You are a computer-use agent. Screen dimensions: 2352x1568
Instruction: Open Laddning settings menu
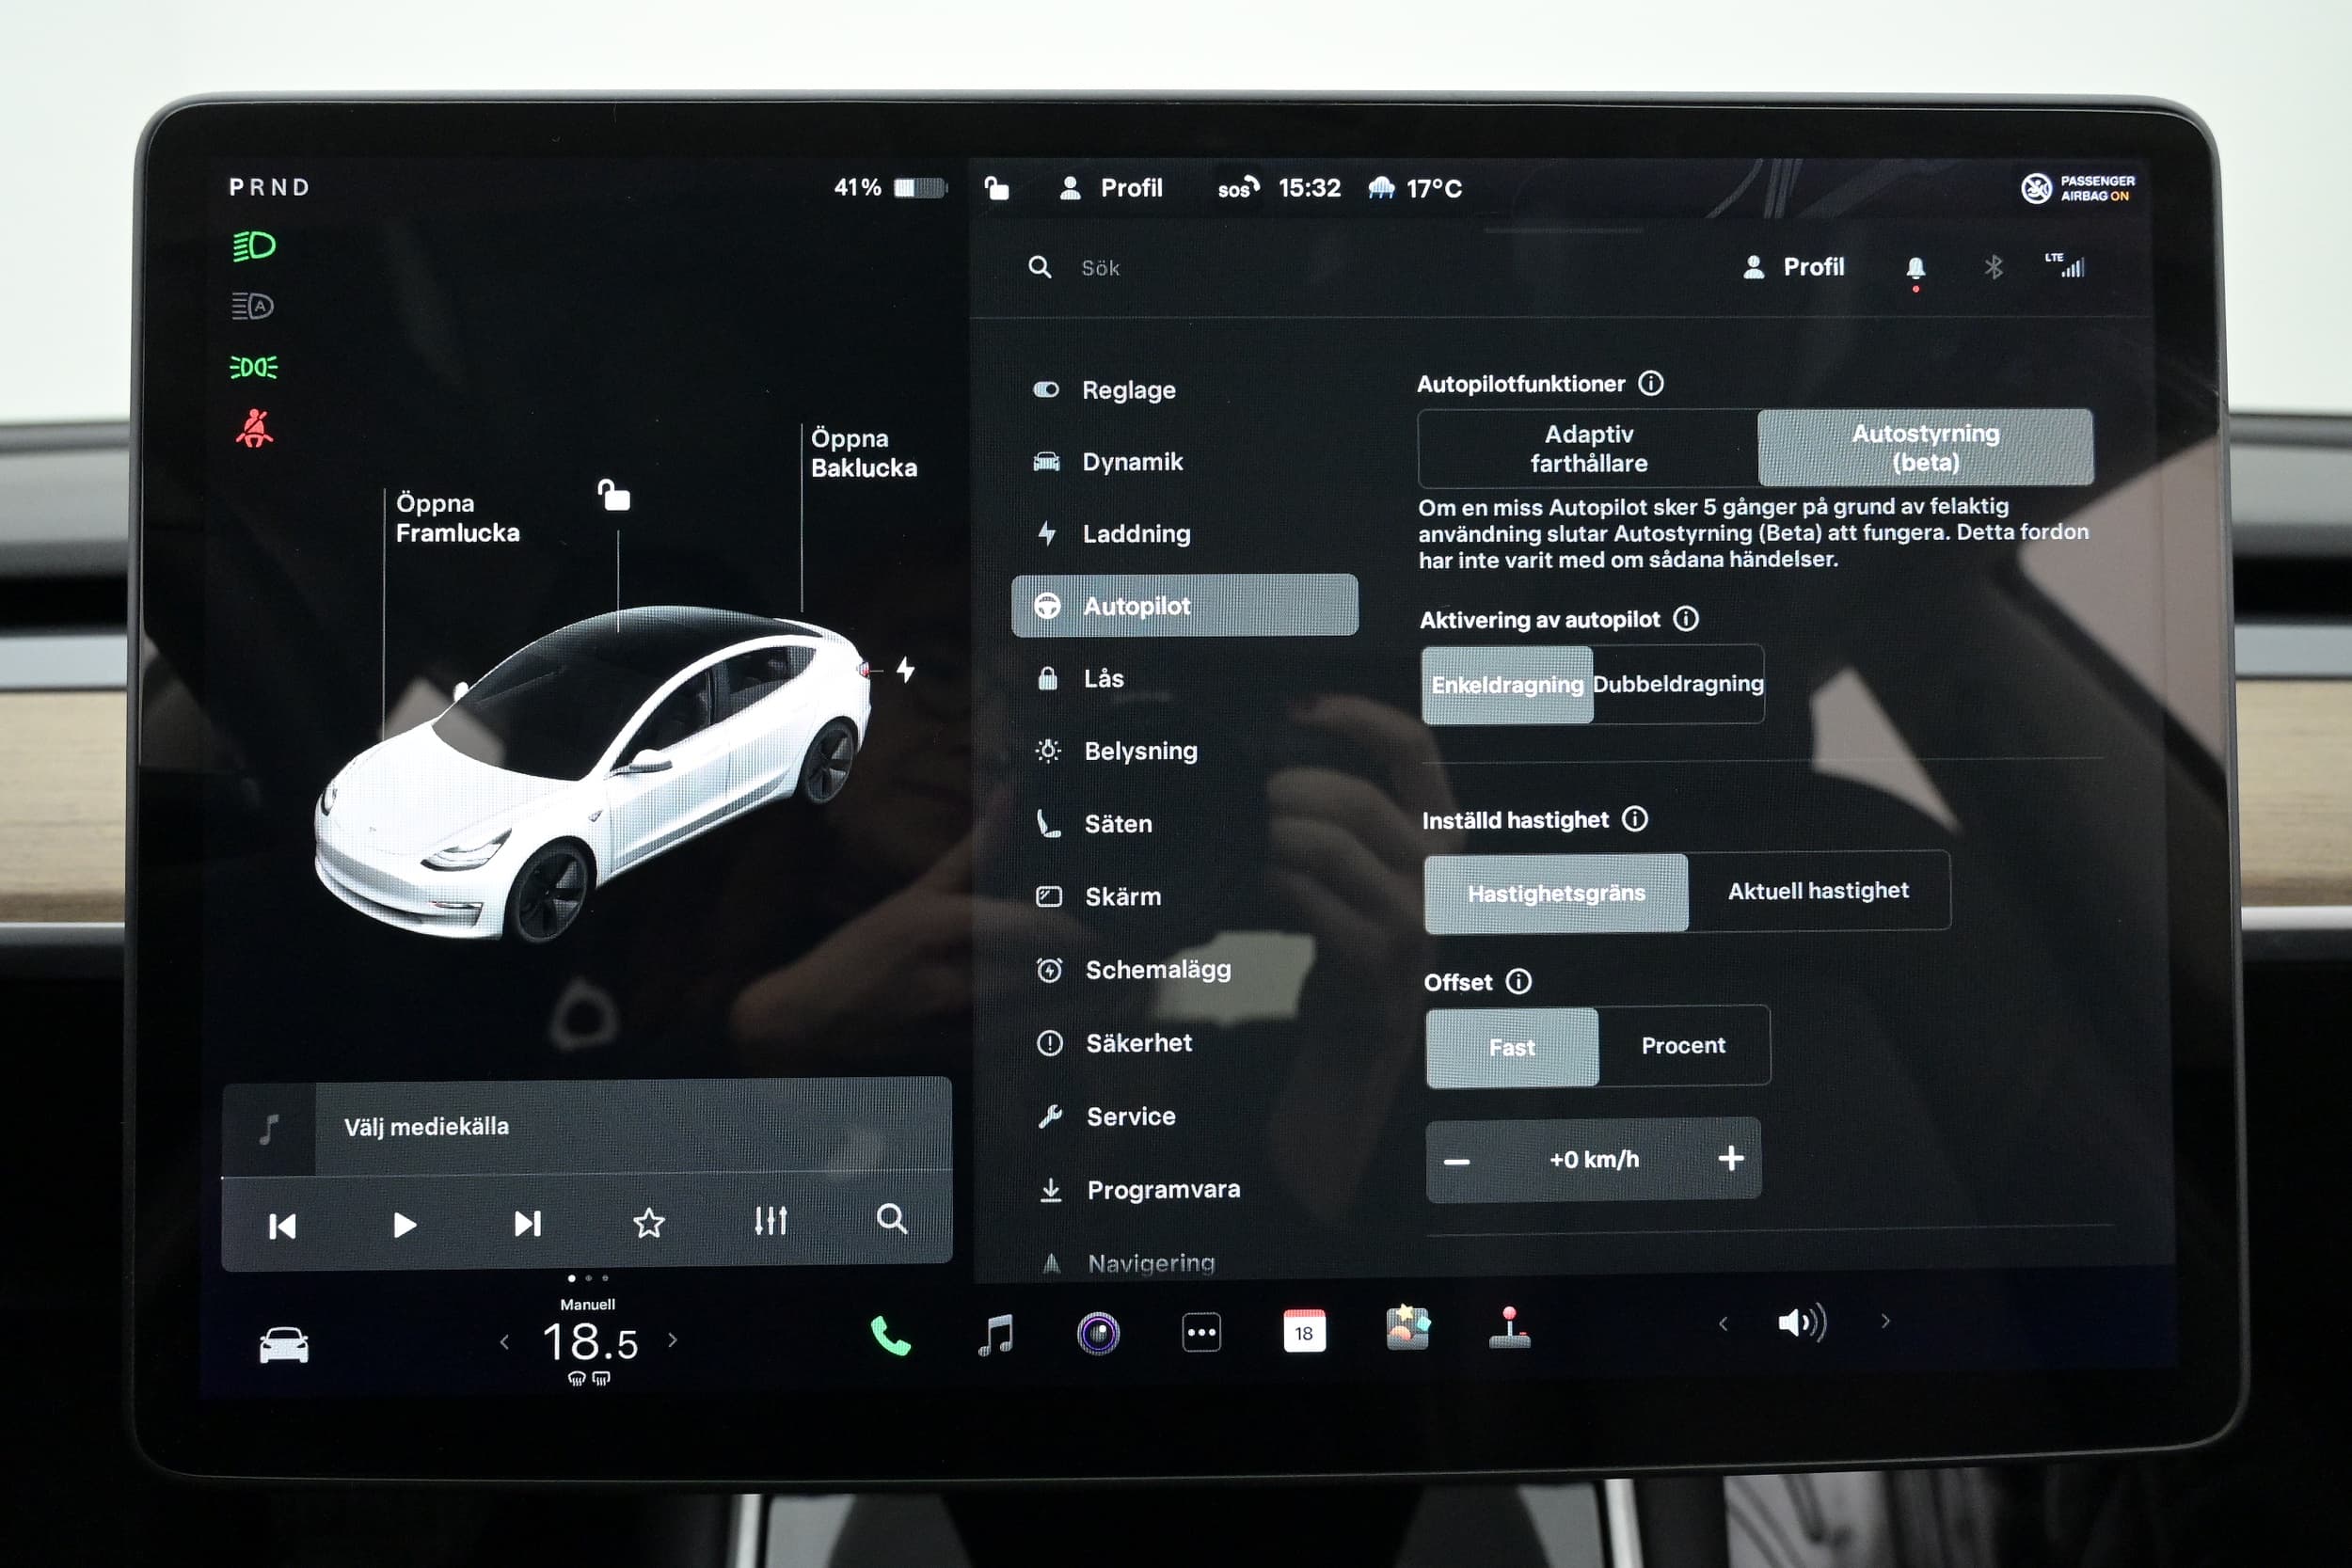1184,534
